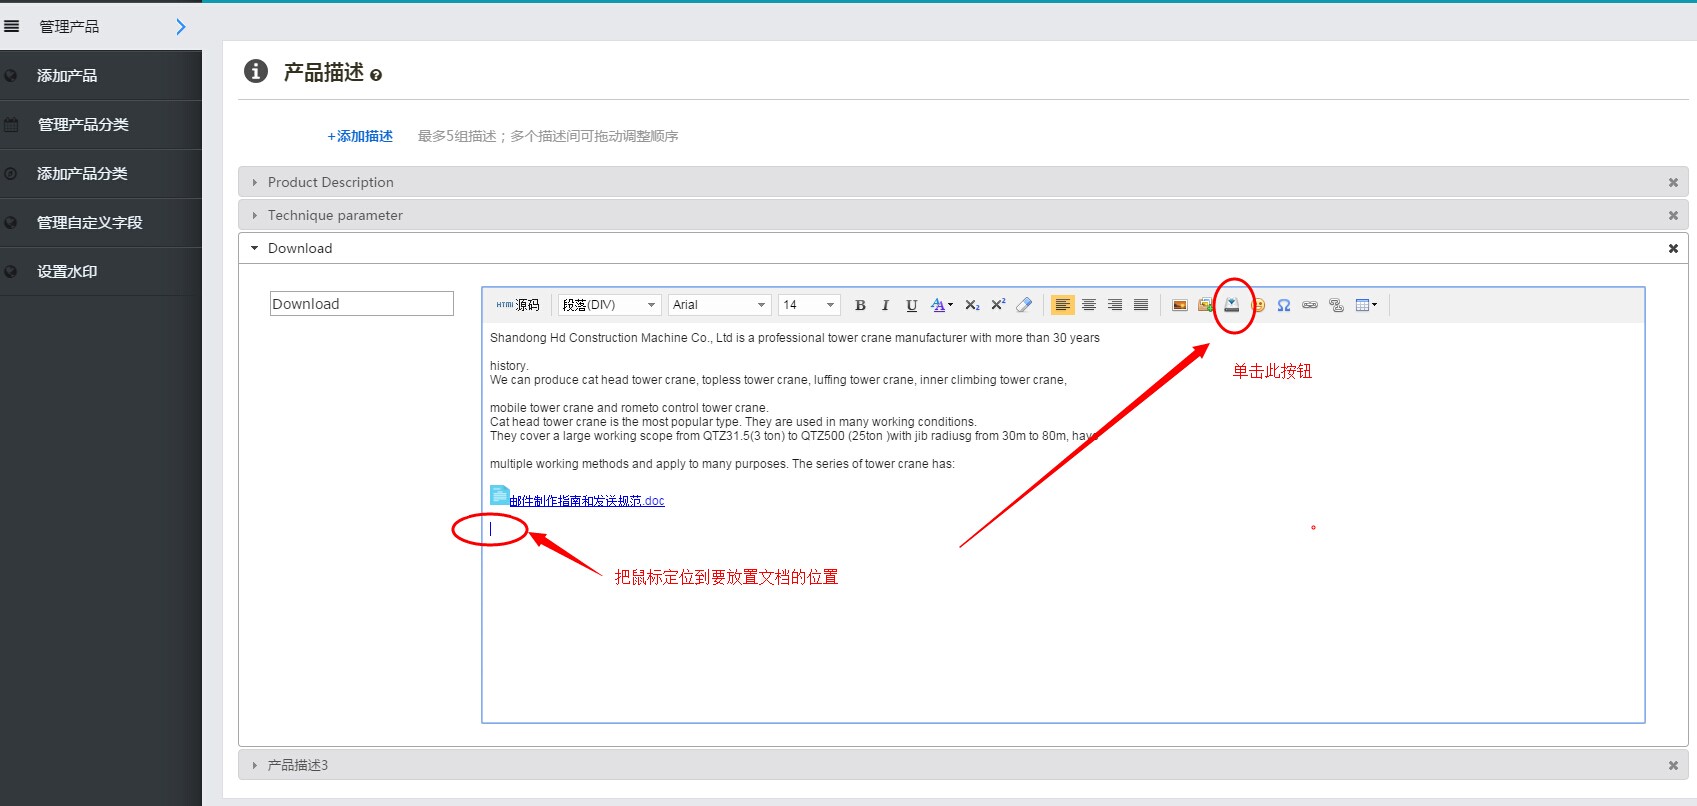Open 管理产品分类 in the sidebar
The height and width of the screenshot is (806, 1697).
(83, 125)
